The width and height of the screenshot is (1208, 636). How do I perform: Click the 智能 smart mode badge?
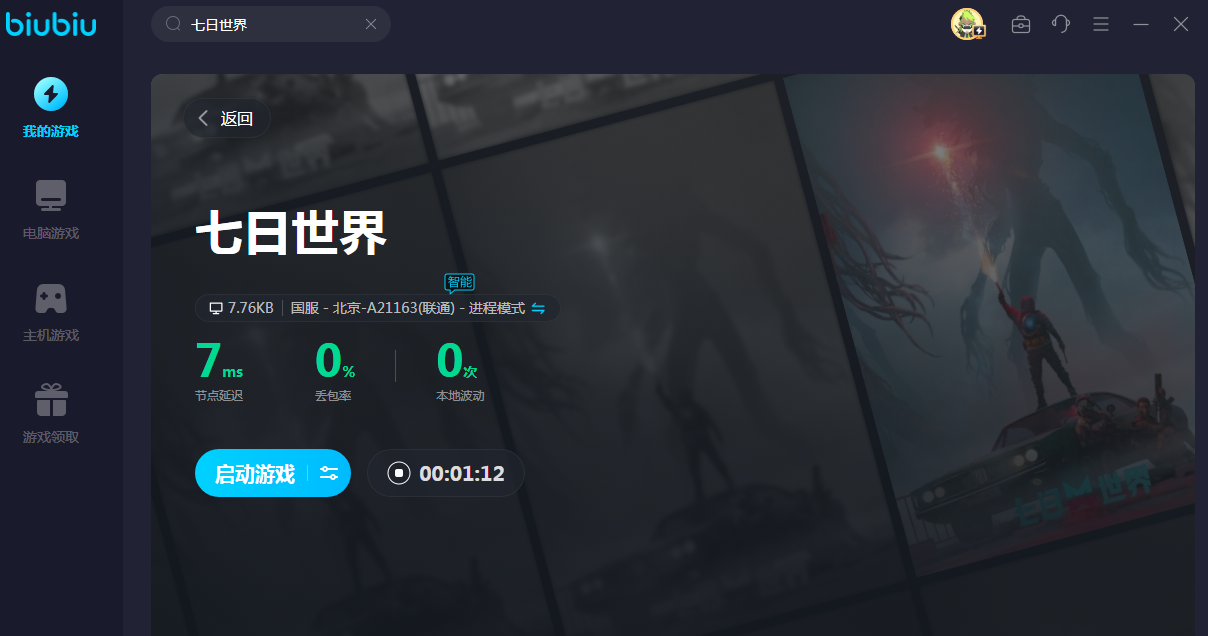click(x=459, y=282)
